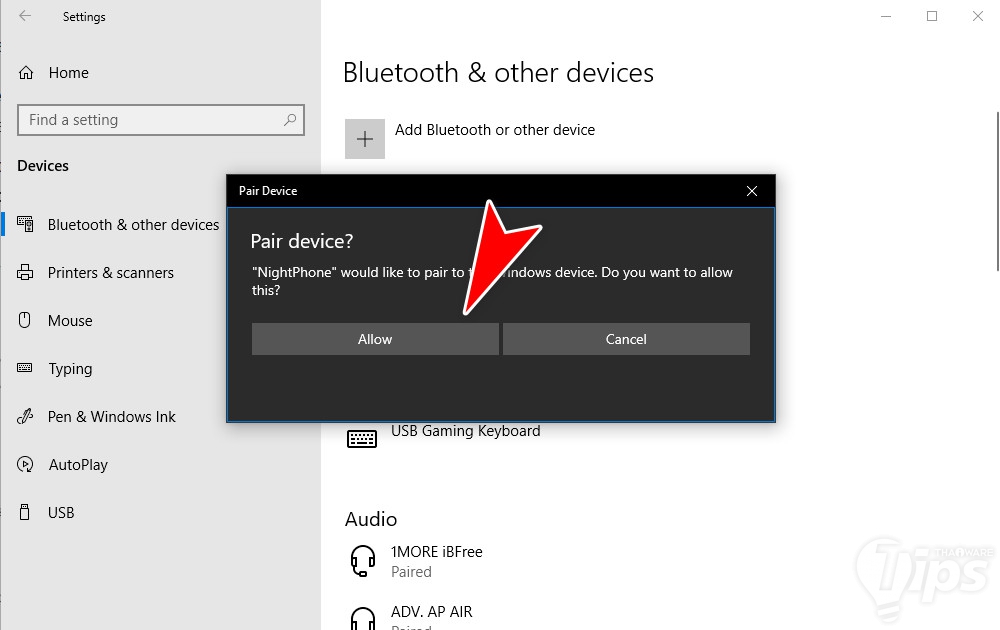The width and height of the screenshot is (1000, 630).
Task: Click the Printers & scanners icon
Action: (x=27, y=273)
